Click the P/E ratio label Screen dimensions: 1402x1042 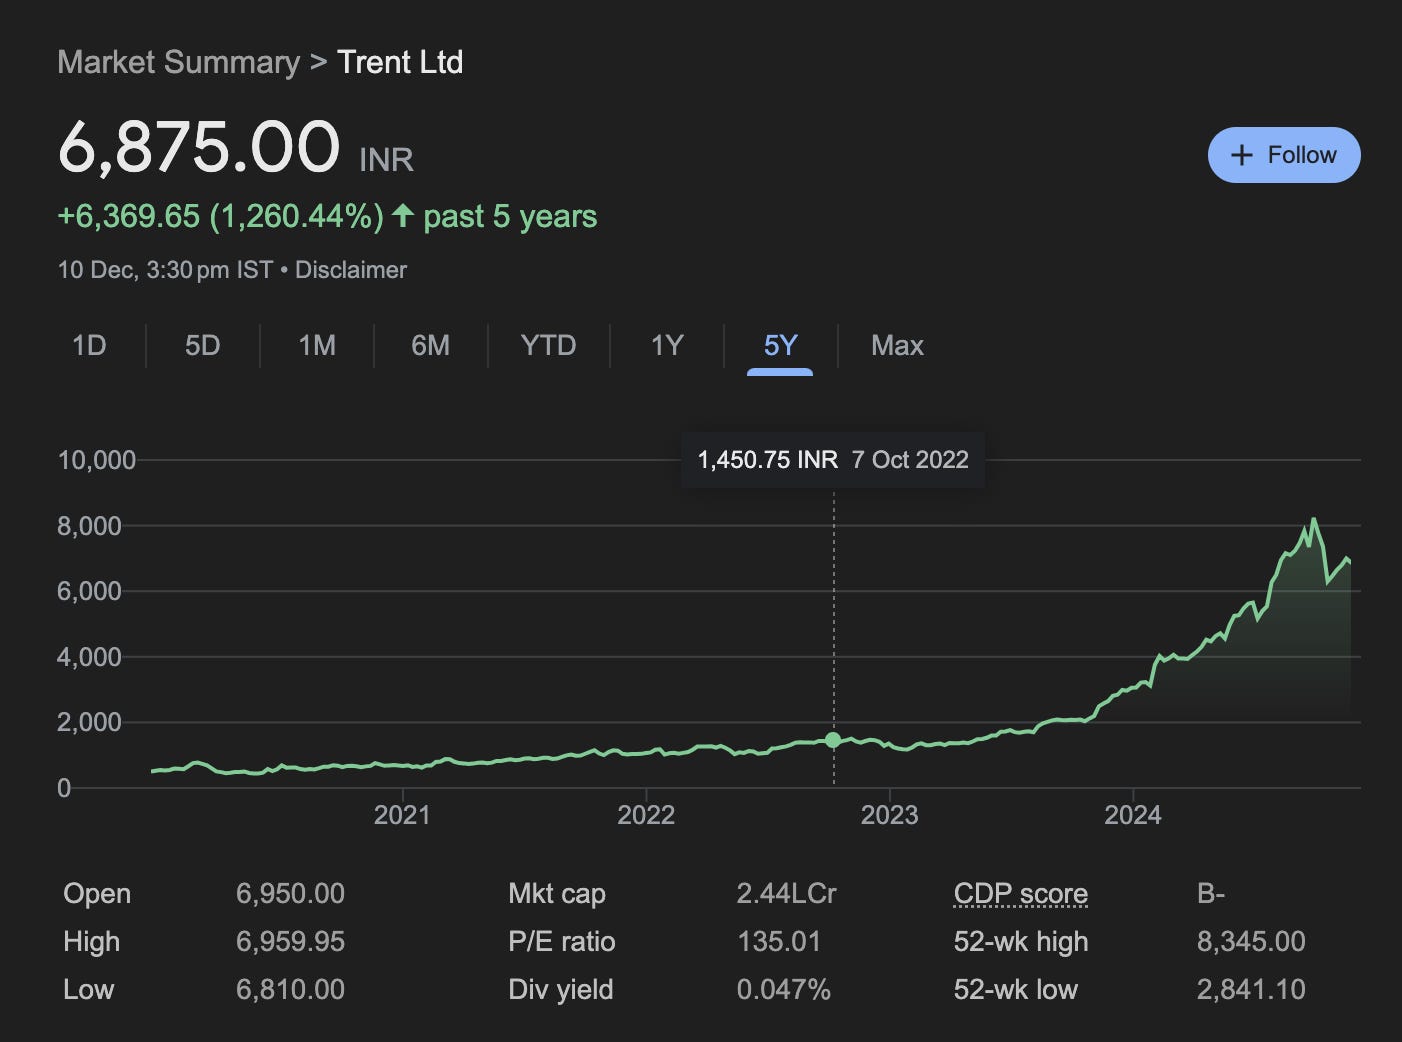click(561, 942)
